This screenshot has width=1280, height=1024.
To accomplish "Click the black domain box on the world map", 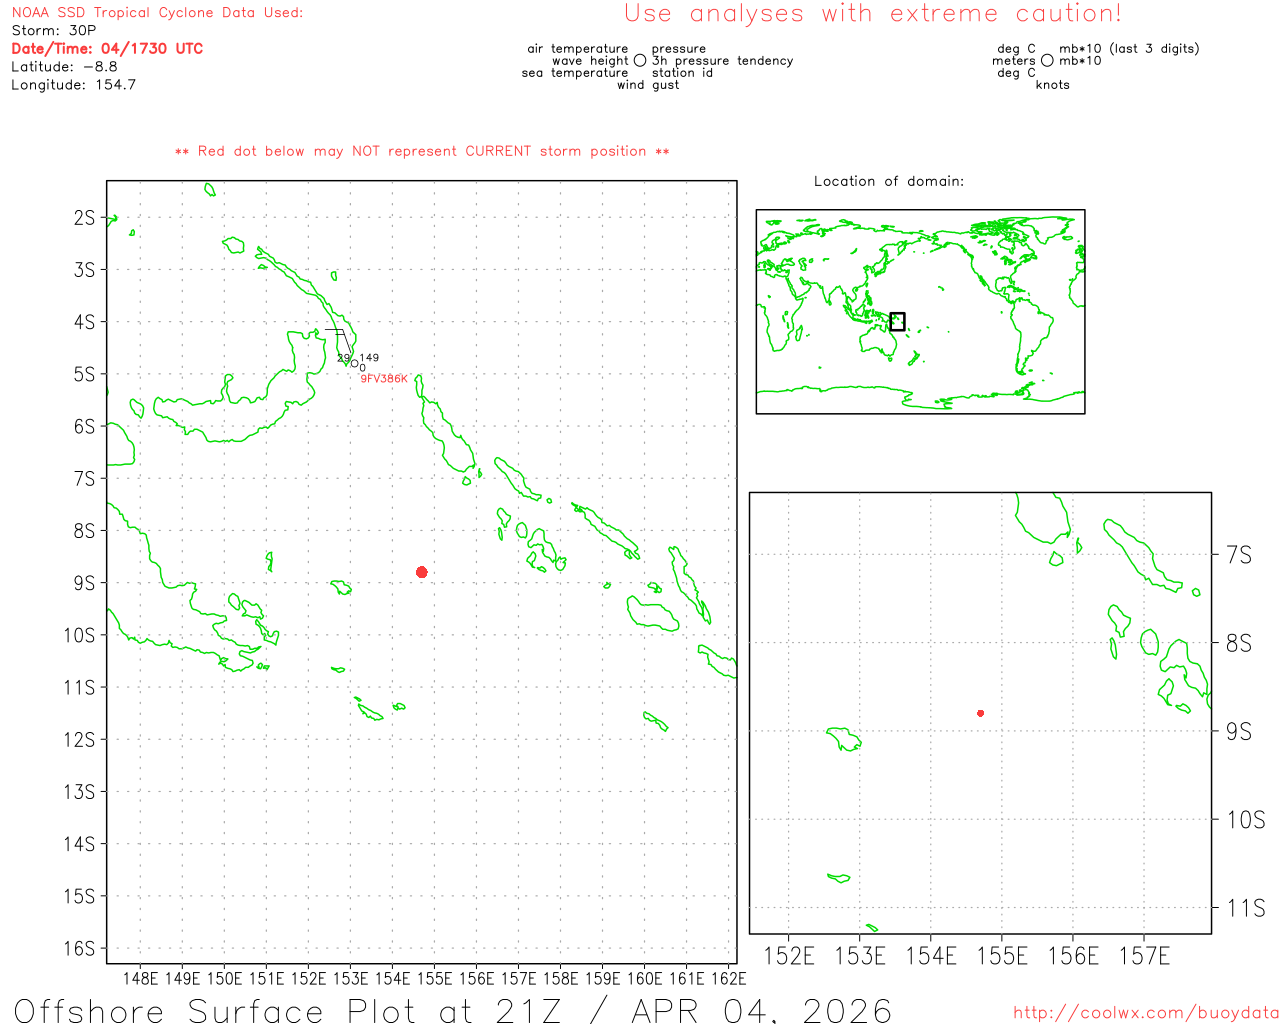I will click(x=897, y=321).
